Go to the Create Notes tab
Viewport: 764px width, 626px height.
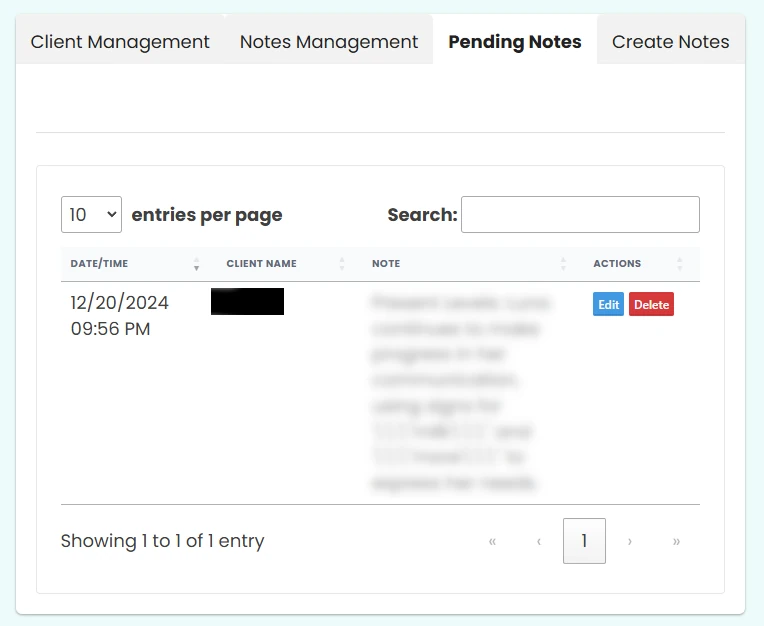coord(671,42)
